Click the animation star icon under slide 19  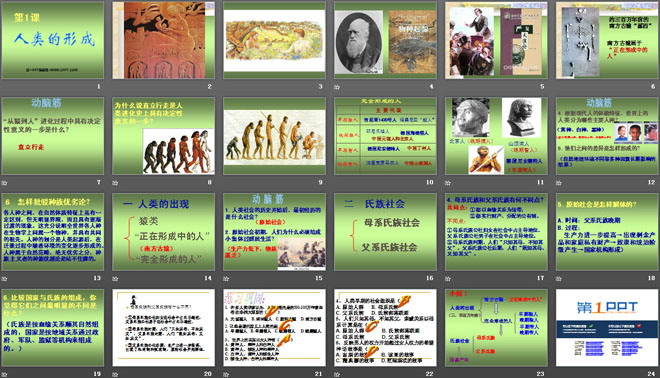click(4, 374)
